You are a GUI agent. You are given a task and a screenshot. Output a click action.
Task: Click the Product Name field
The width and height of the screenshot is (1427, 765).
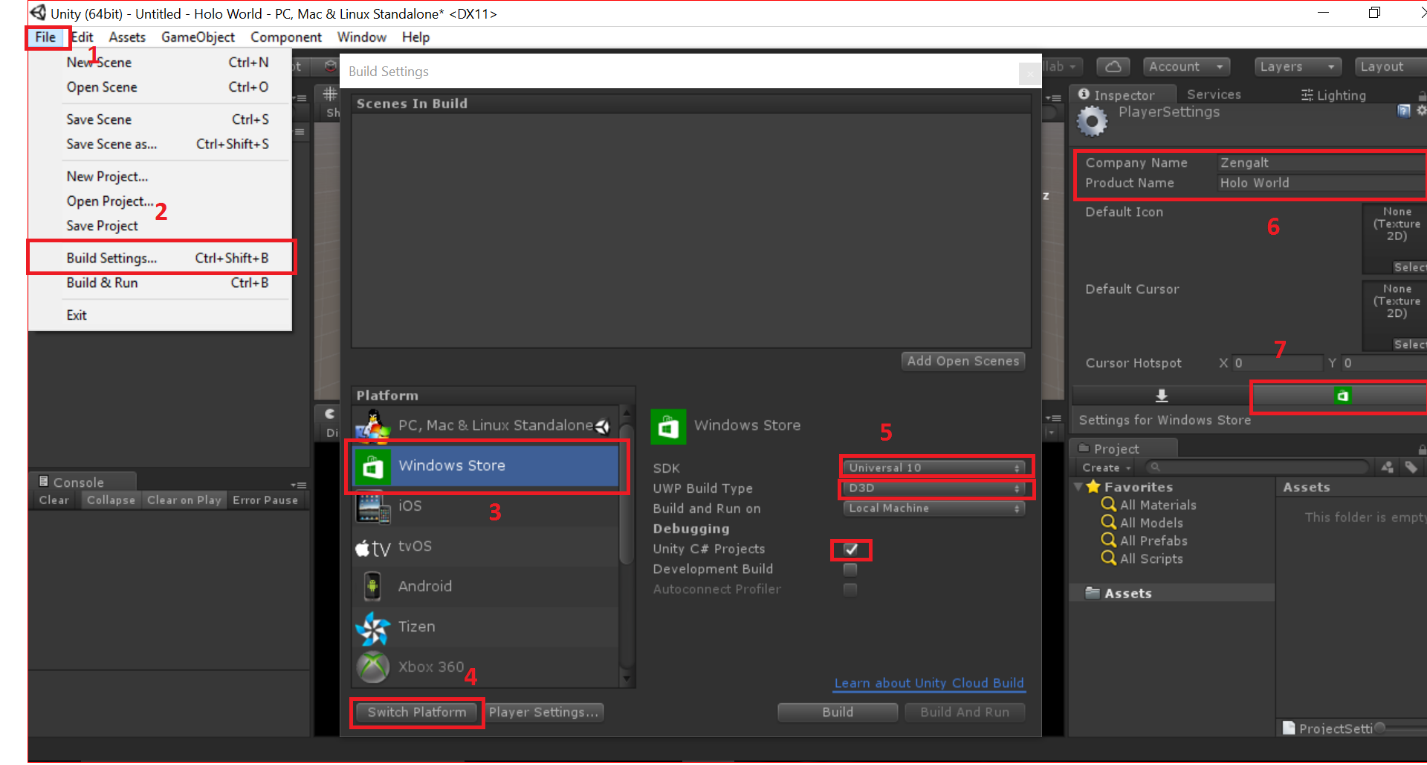[x=1322, y=183]
